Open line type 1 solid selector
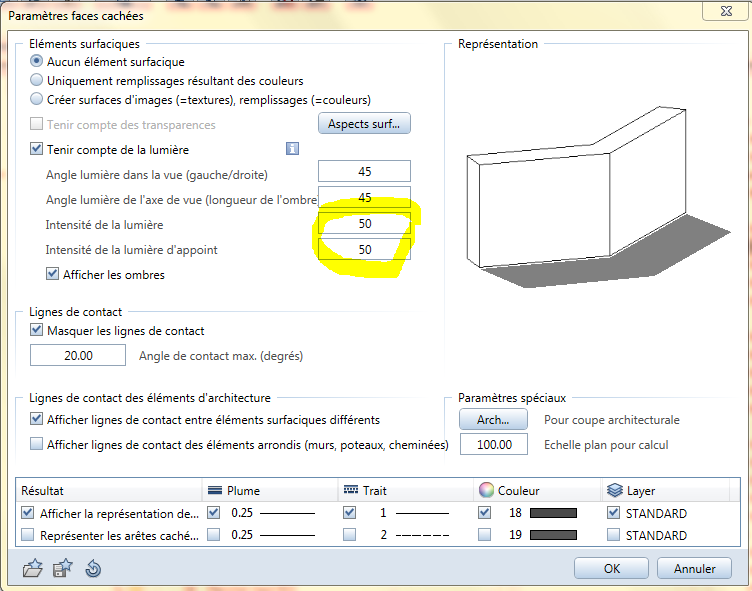 (x=414, y=513)
